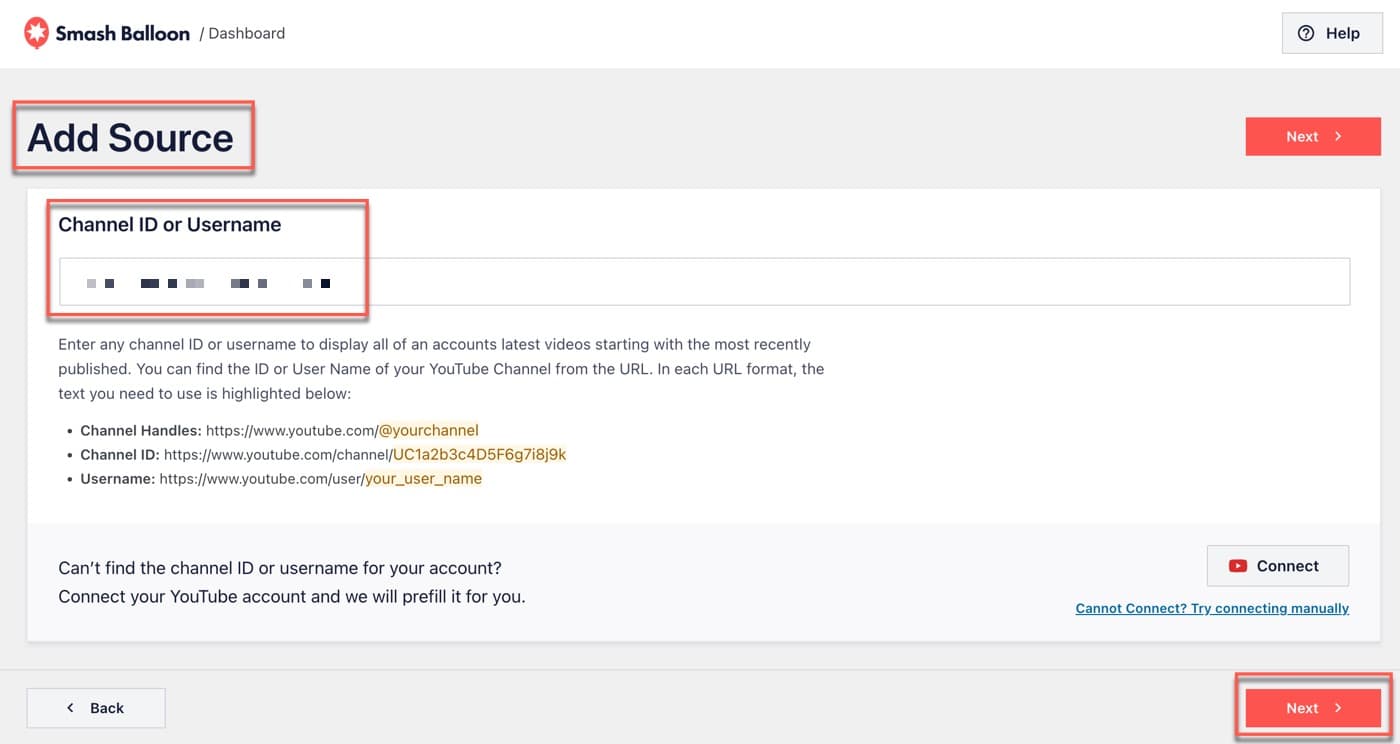Click the Channel Handles label in list
The image size is (1400, 744).
(x=141, y=431)
